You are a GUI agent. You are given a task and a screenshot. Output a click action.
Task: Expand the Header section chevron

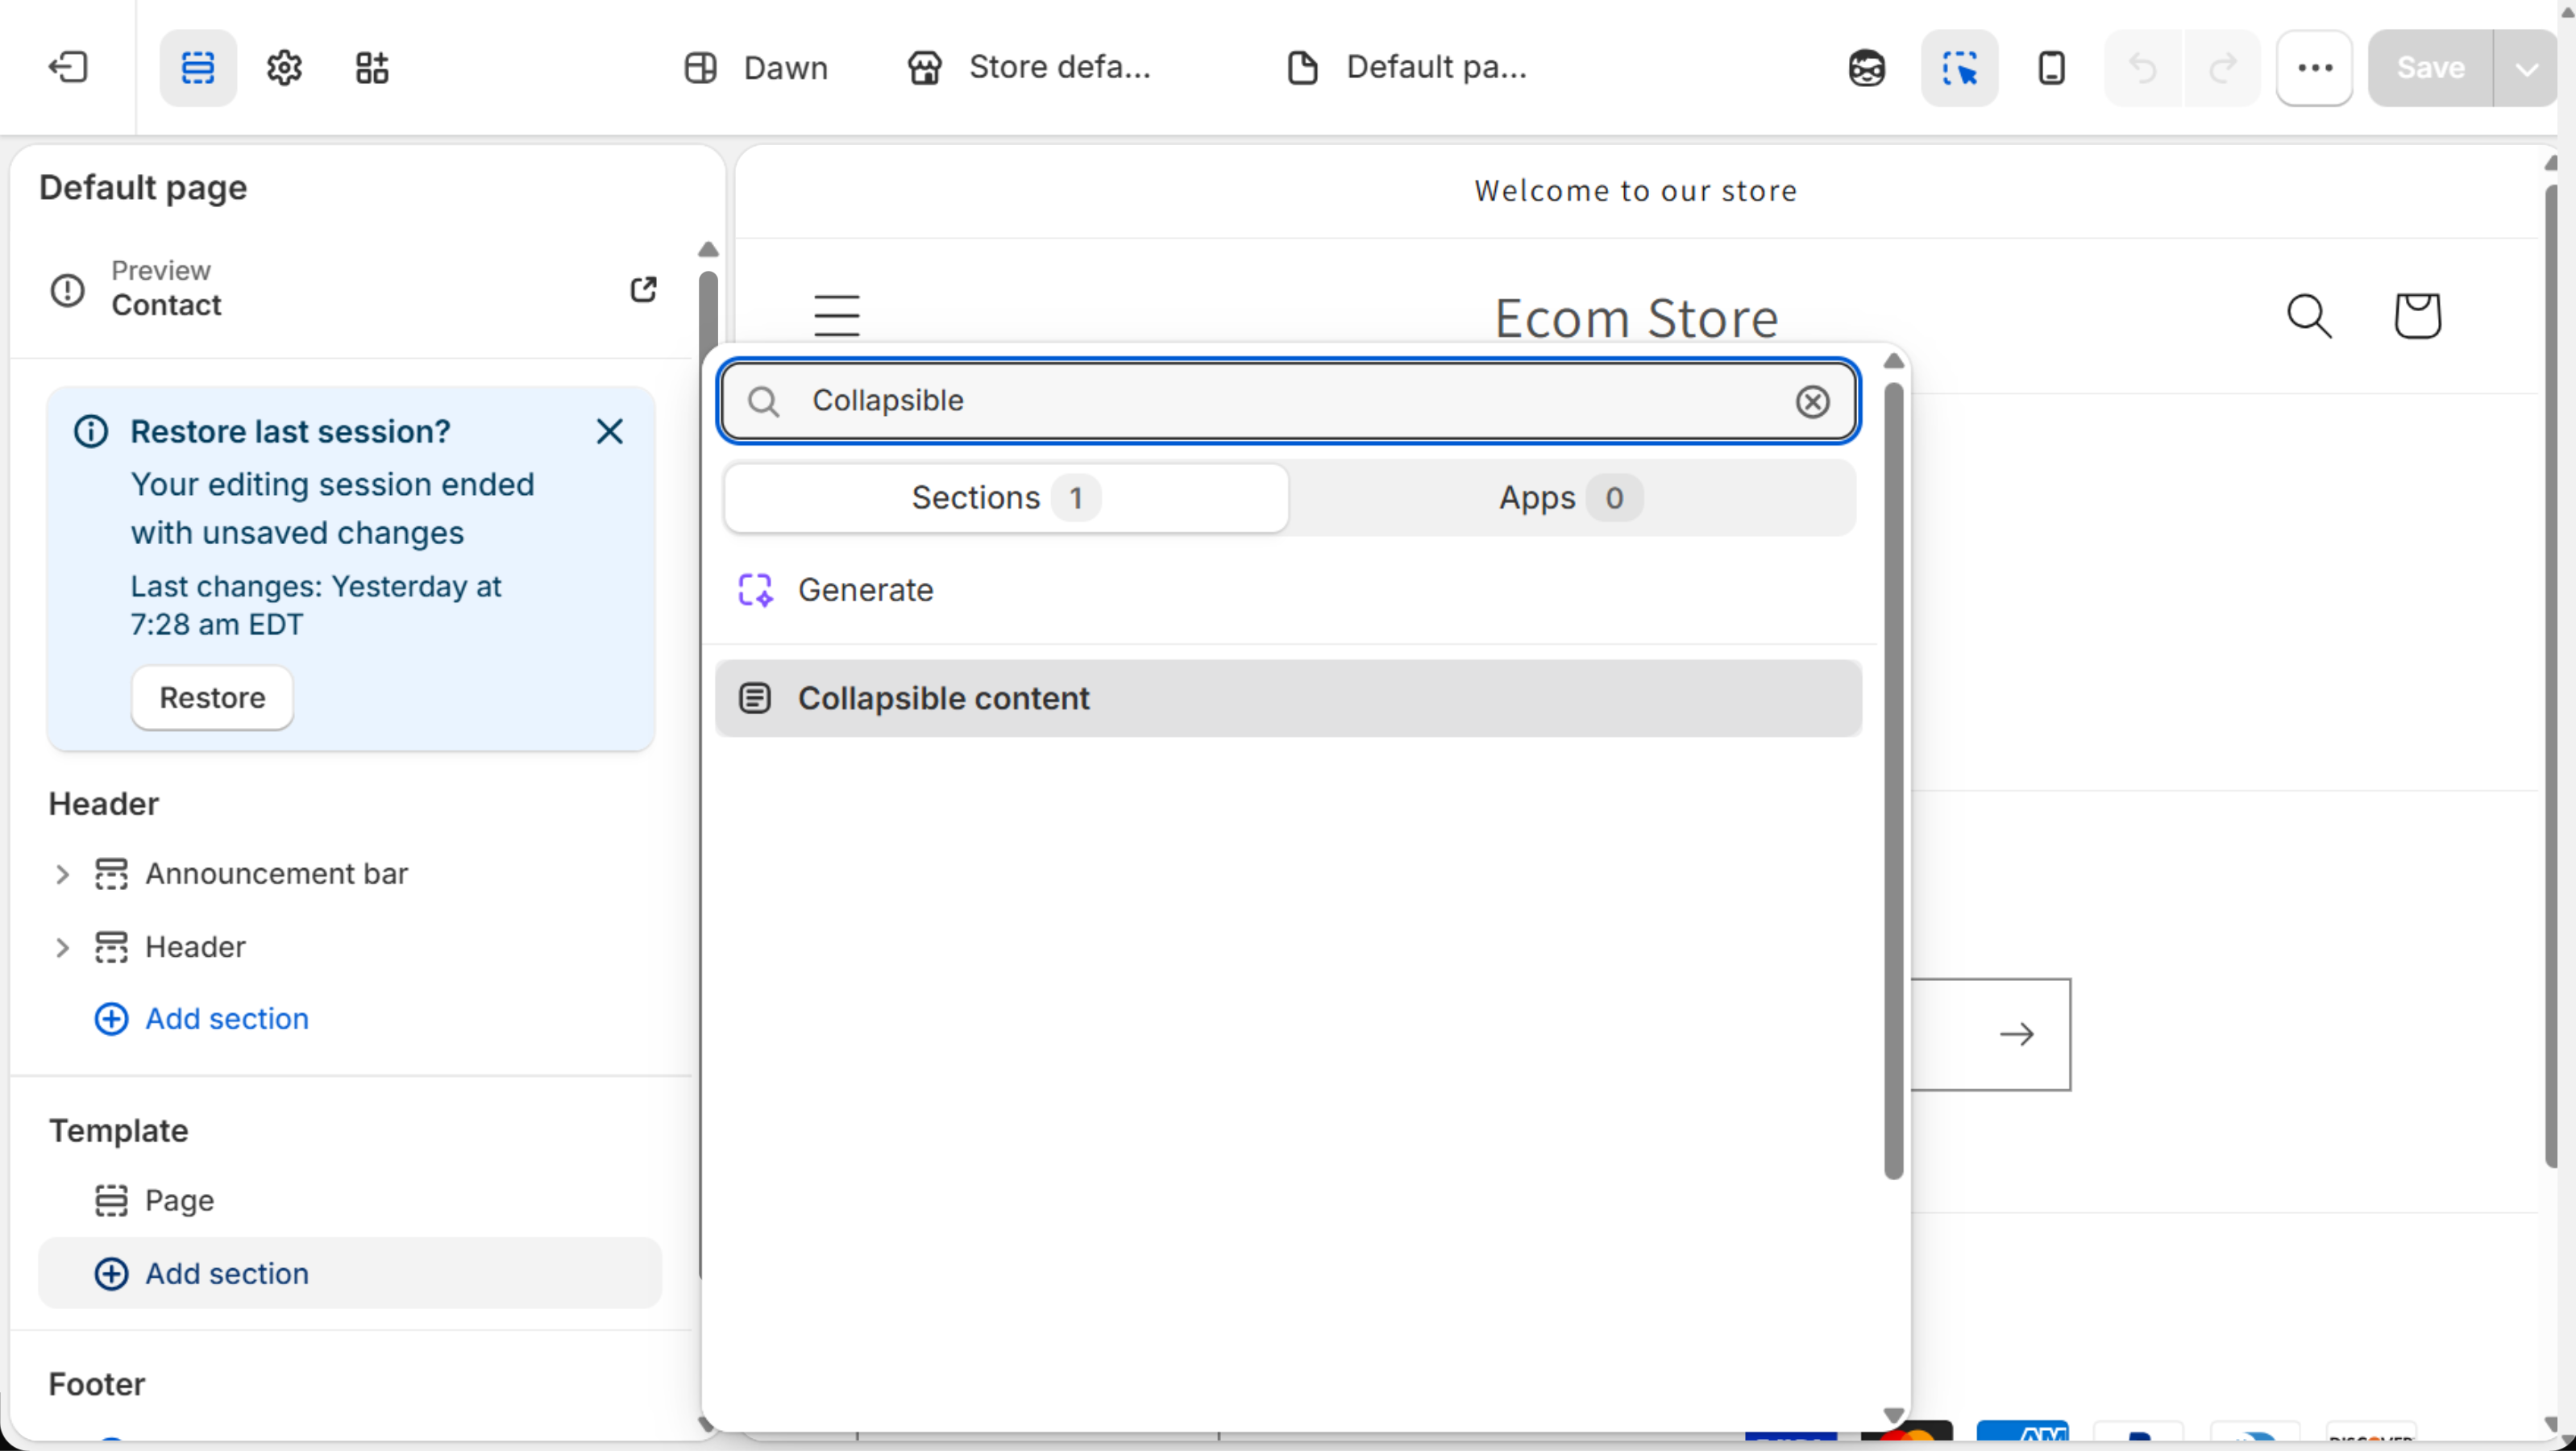pyautogui.click(x=62, y=947)
